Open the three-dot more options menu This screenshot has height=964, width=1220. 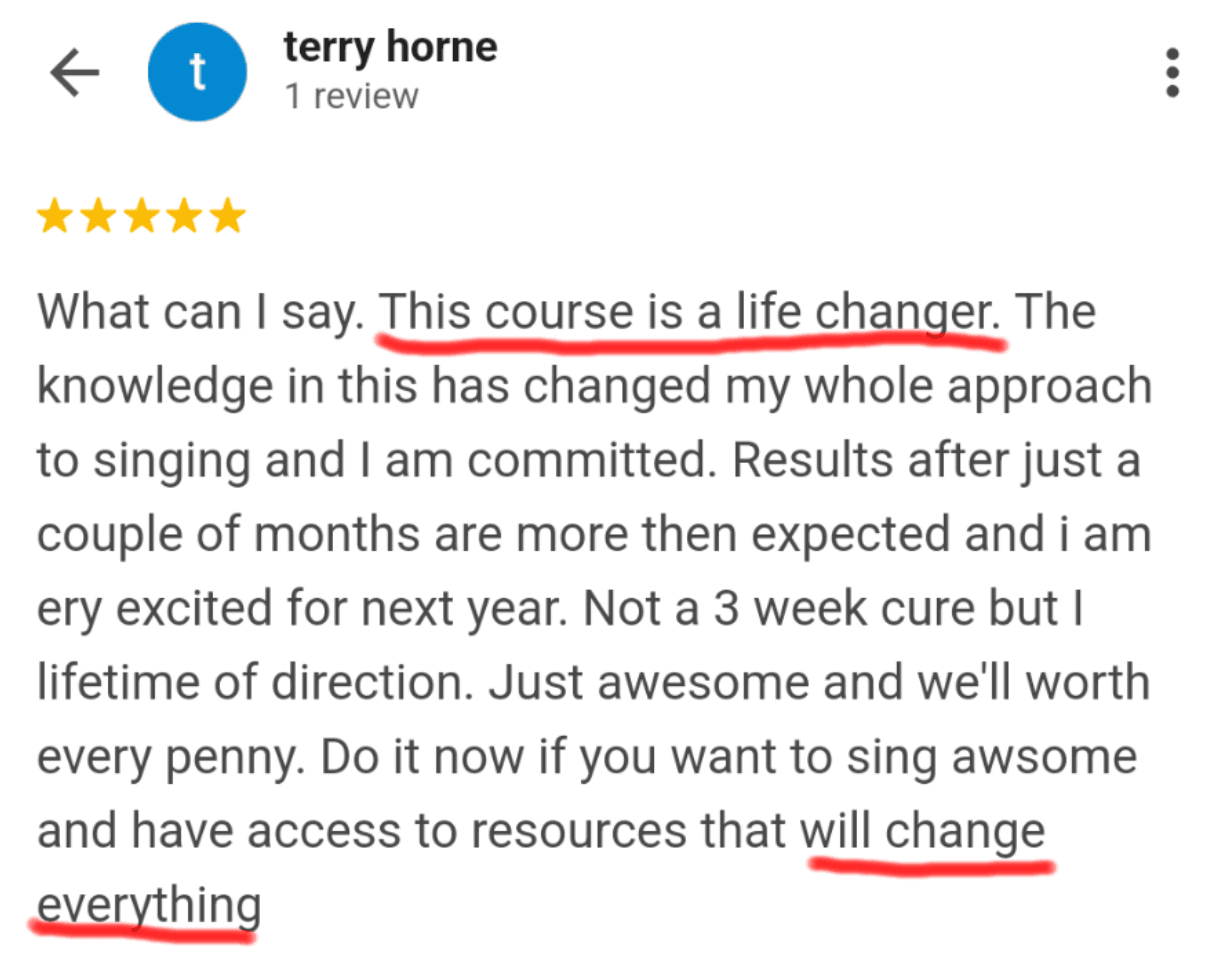click(x=1173, y=74)
